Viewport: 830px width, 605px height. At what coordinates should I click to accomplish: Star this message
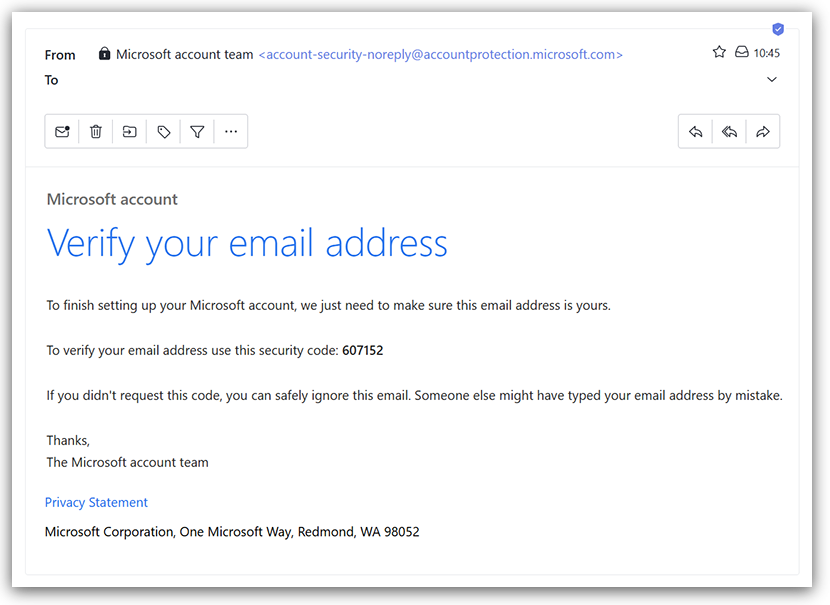point(719,52)
